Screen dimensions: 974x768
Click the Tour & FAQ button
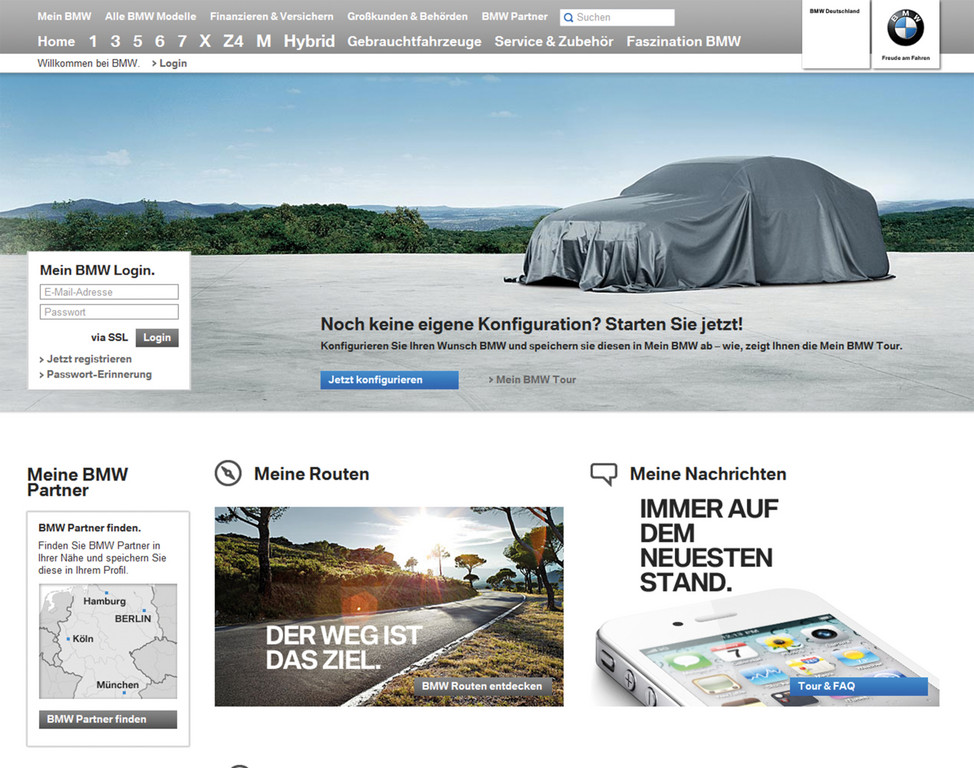click(859, 687)
